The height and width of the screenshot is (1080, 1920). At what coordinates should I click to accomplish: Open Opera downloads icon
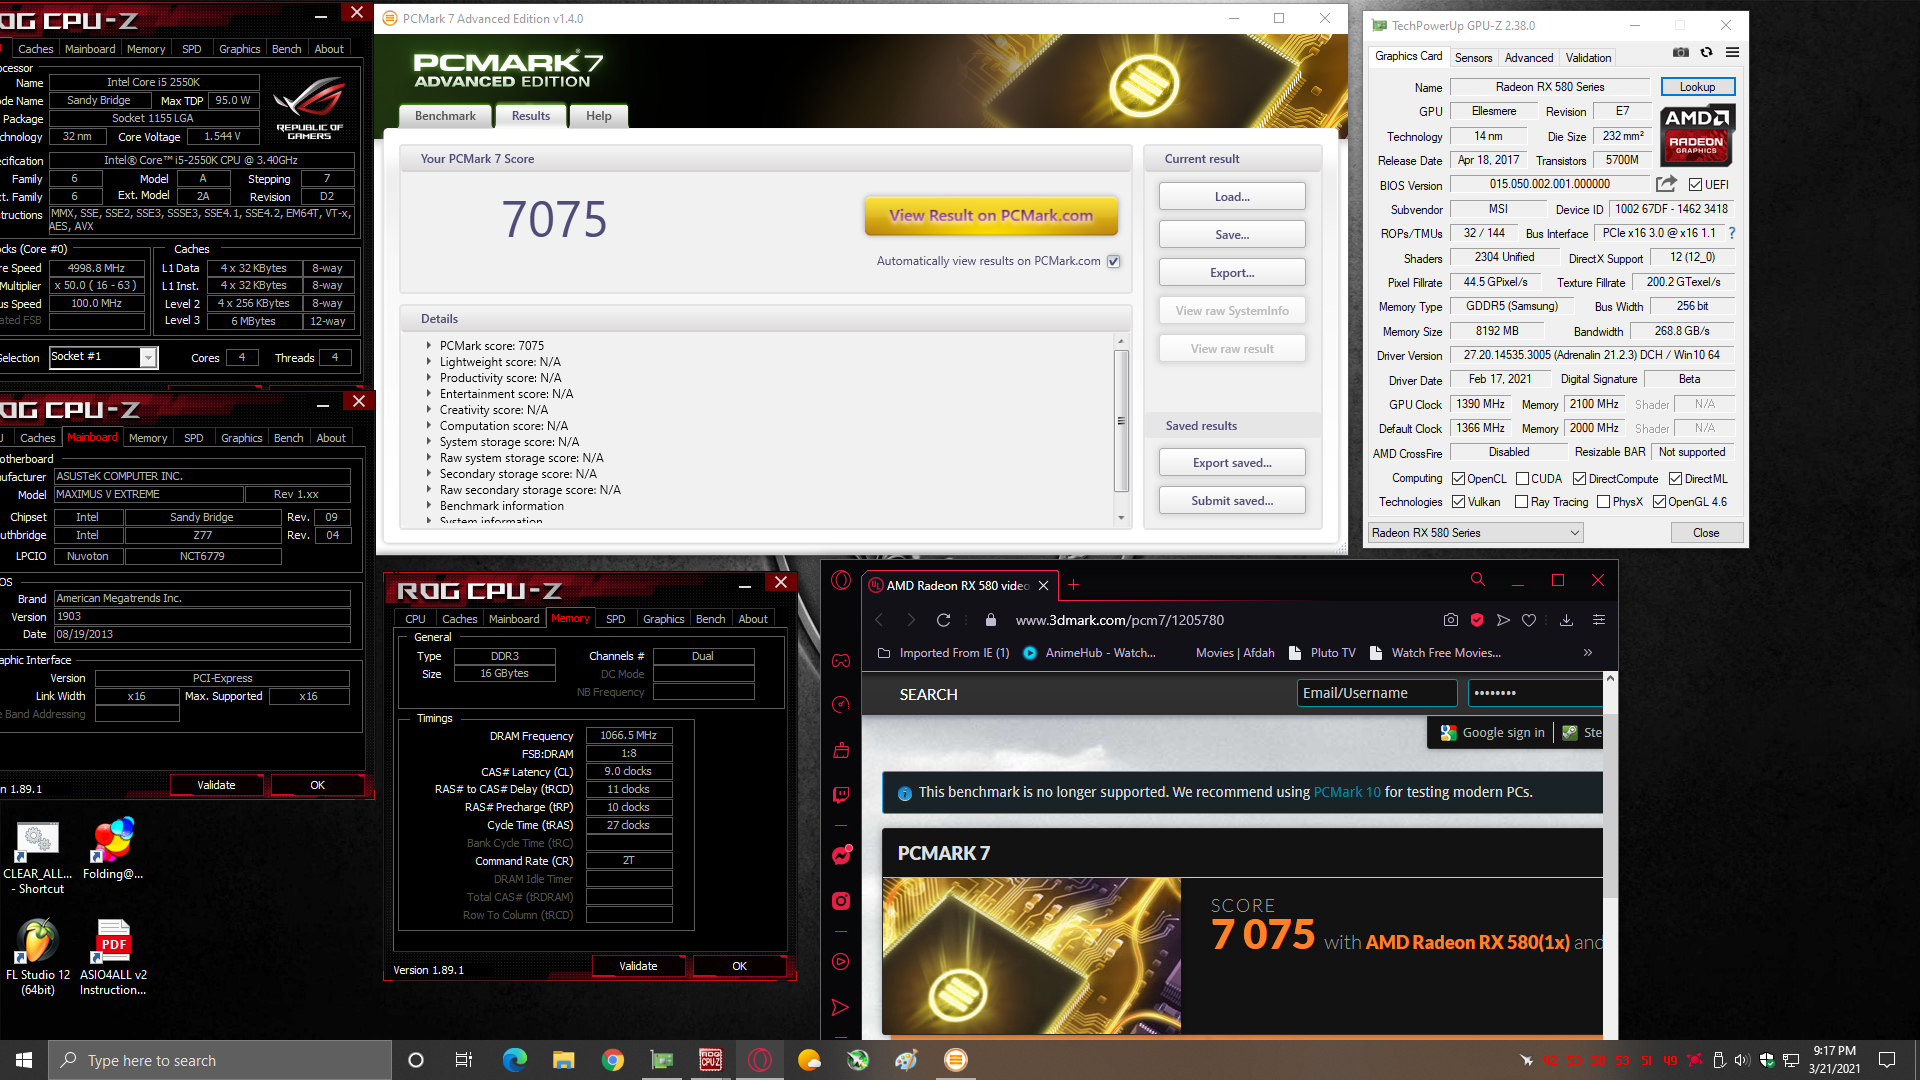pyautogui.click(x=1567, y=620)
